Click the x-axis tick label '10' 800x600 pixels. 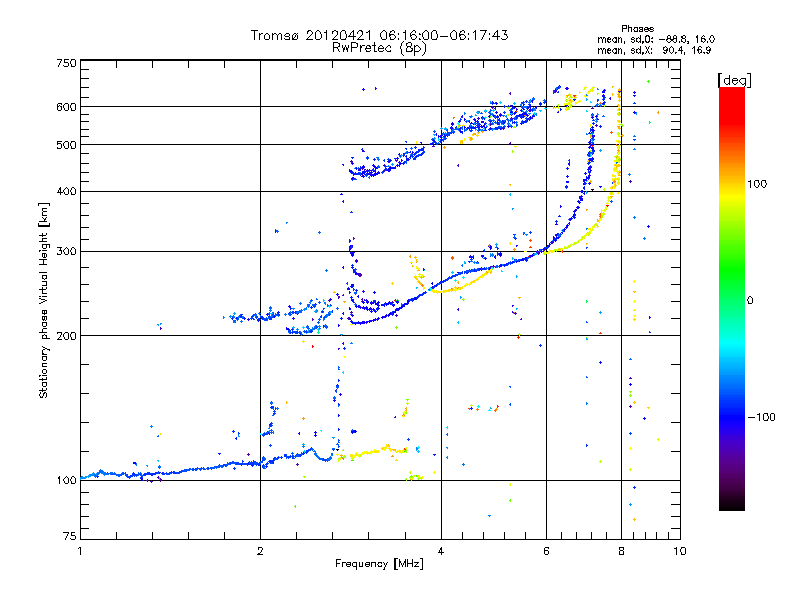[680, 551]
